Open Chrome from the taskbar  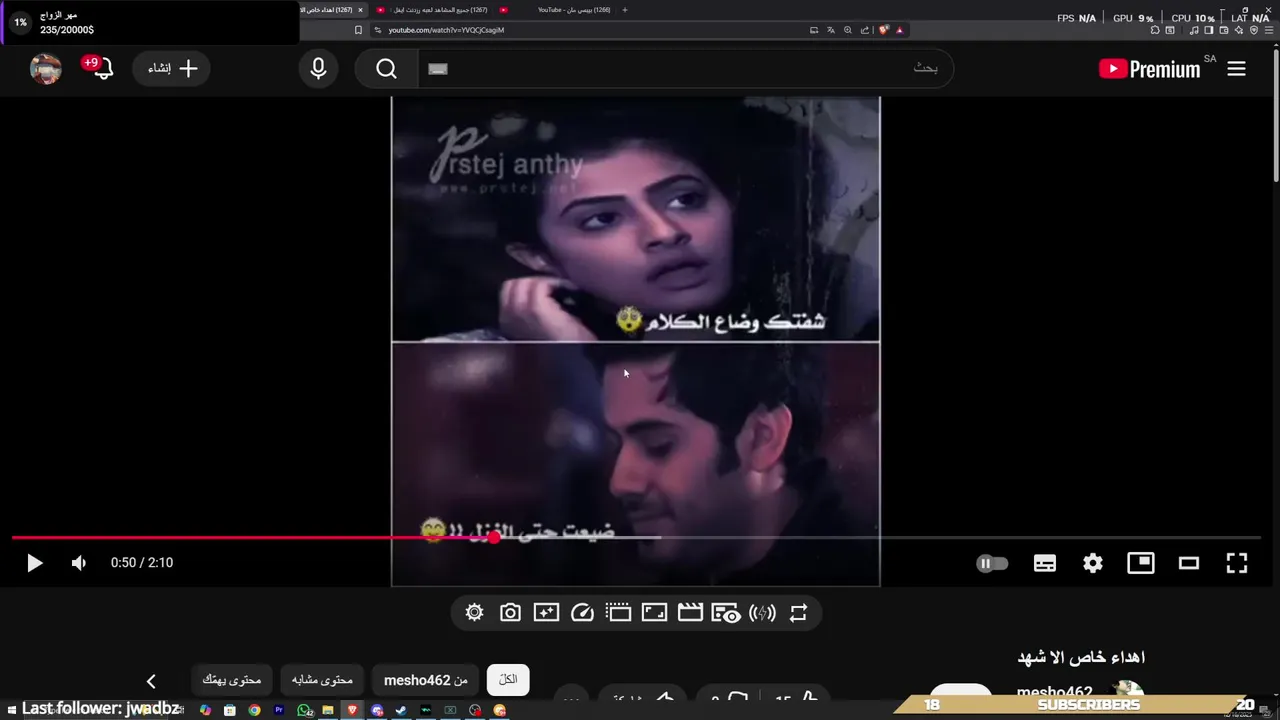pos(254,710)
